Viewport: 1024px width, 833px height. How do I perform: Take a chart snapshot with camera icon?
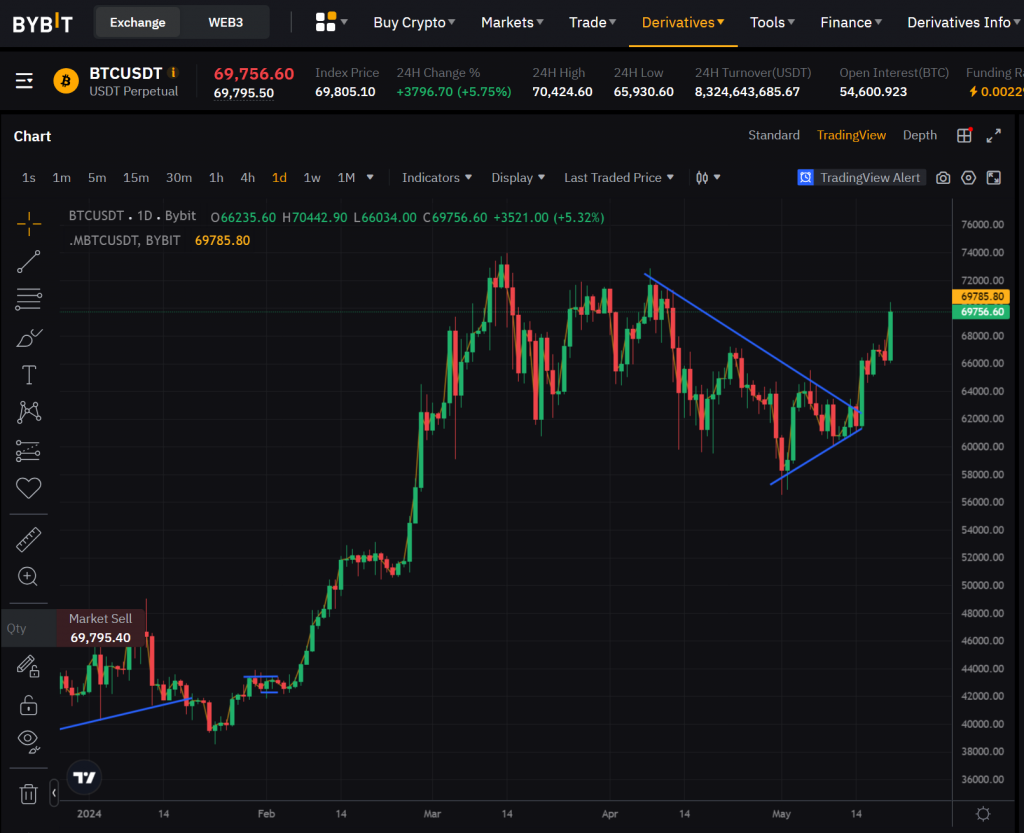click(x=943, y=178)
